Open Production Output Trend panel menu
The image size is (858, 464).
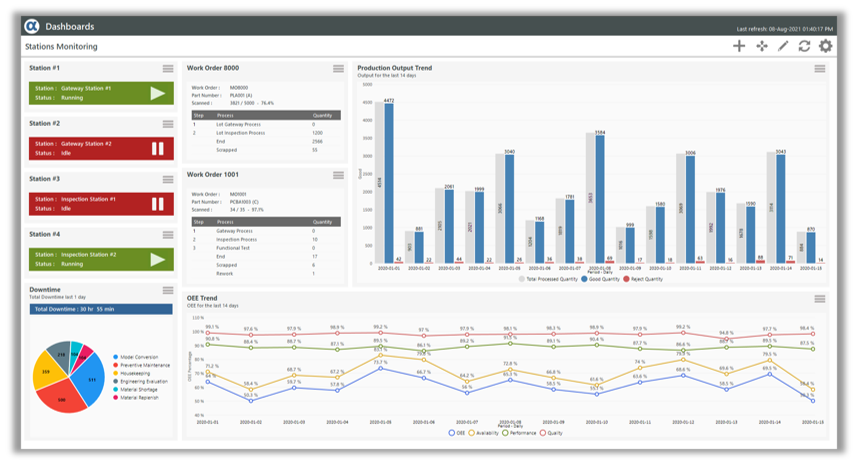(x=820, y=69)
